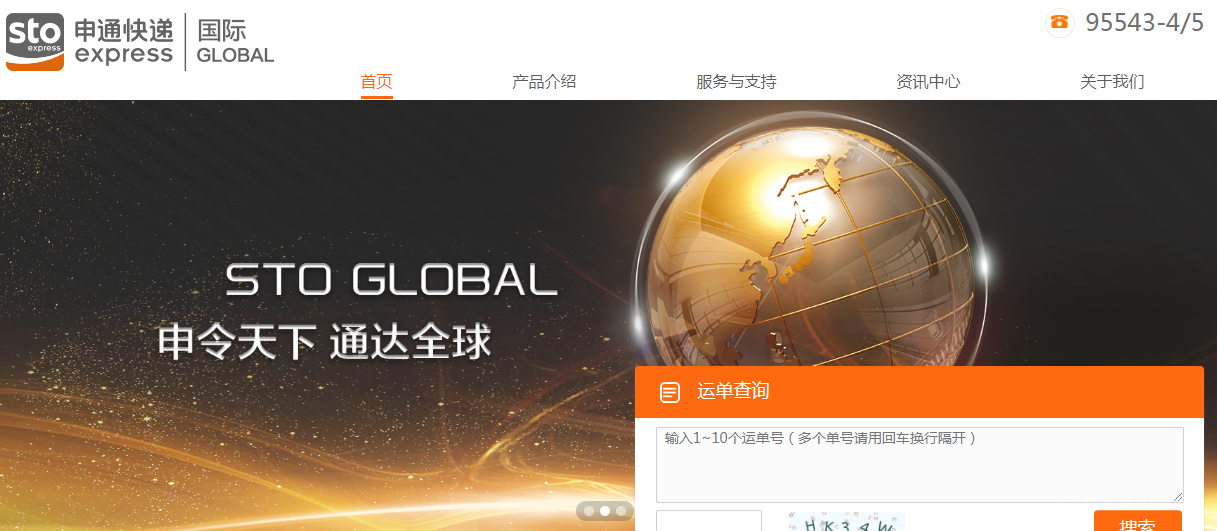Select the second carousel dot
The height and width of the screenshot is (531, 1217).
[605, 511]
